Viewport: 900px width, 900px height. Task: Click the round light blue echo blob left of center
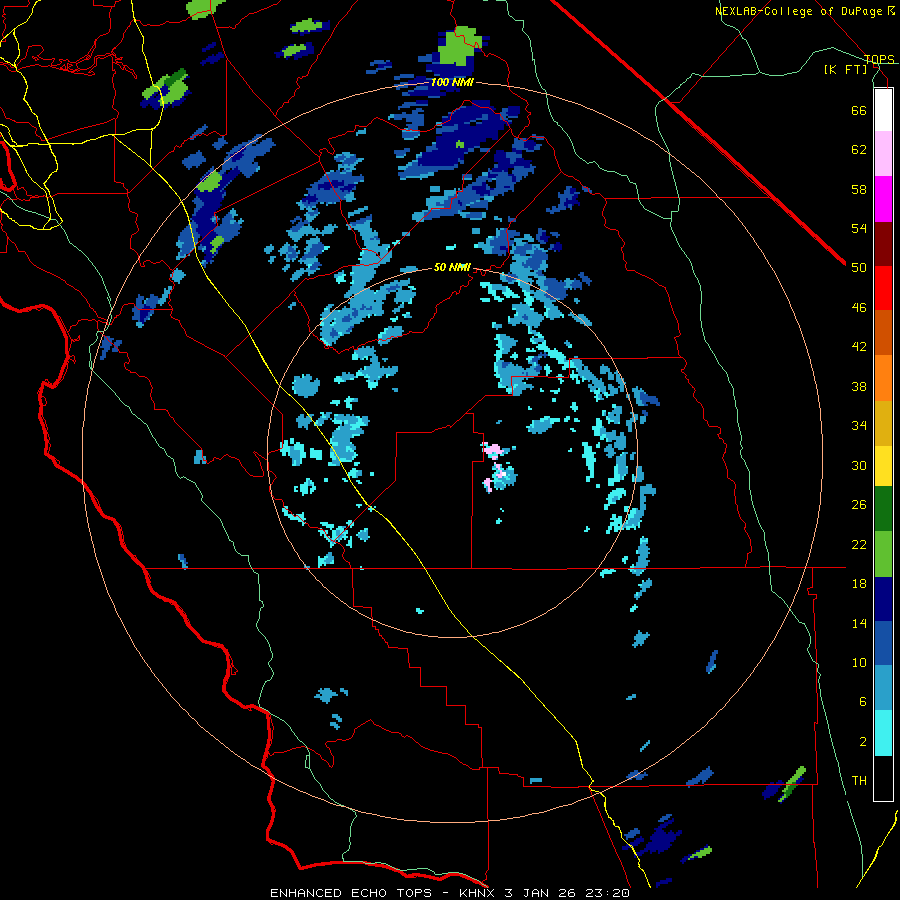tap(305, 386)
